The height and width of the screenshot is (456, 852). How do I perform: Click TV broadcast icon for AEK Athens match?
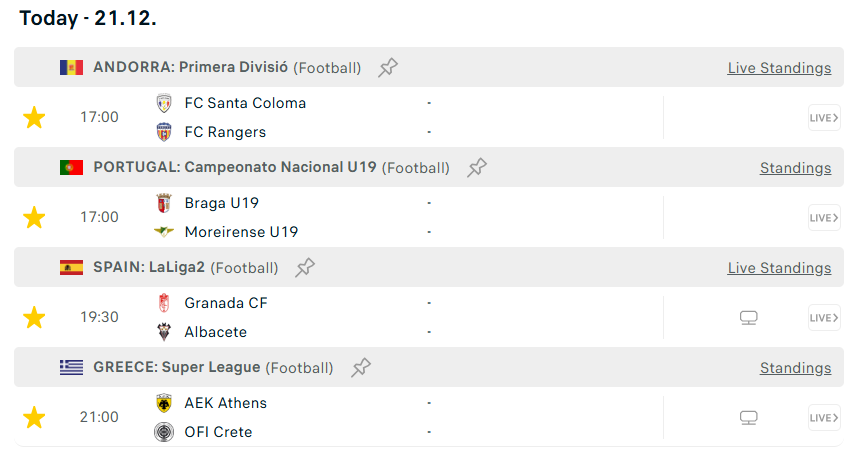(x=748, y=418)
